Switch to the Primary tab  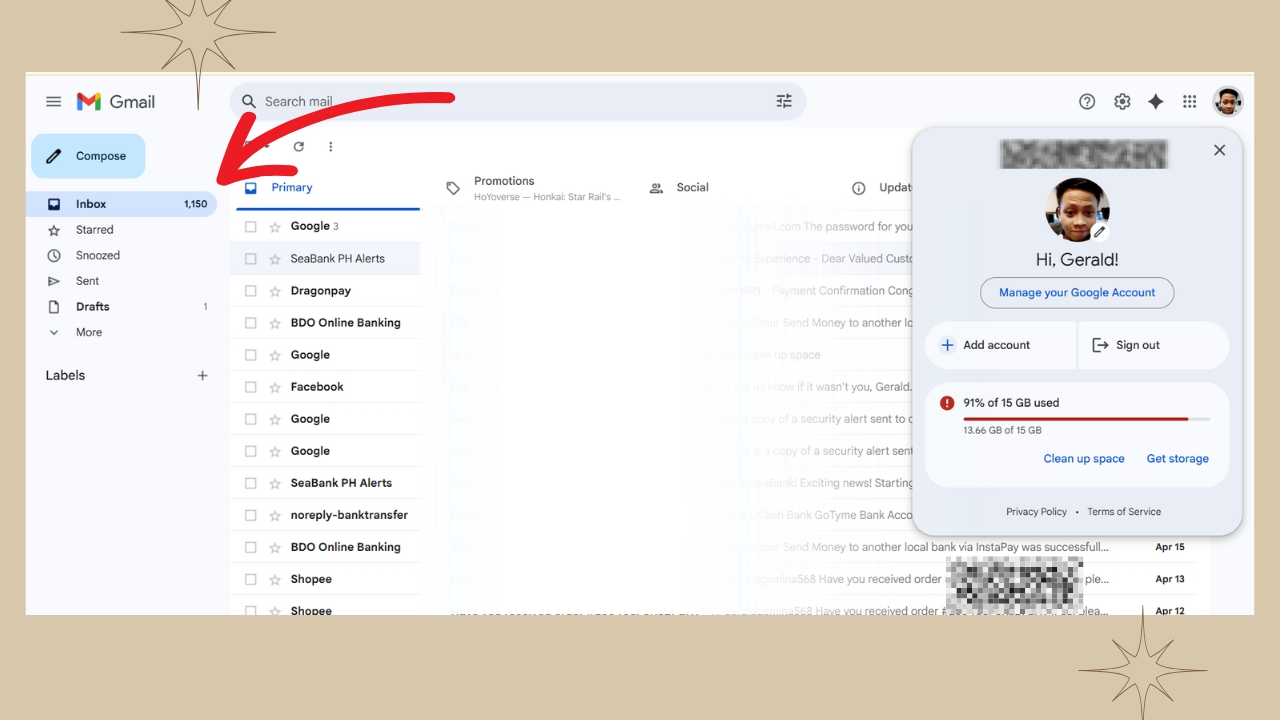point(328,188)
